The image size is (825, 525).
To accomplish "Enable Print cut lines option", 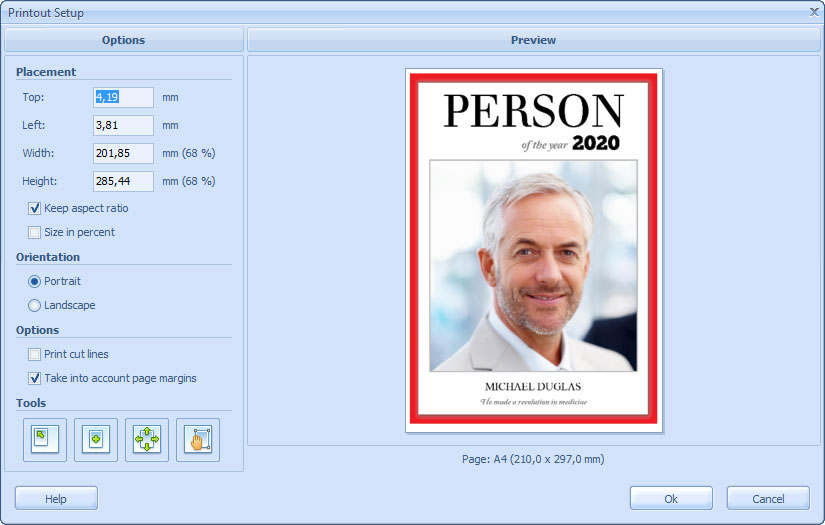I will [x=35, y=354].
